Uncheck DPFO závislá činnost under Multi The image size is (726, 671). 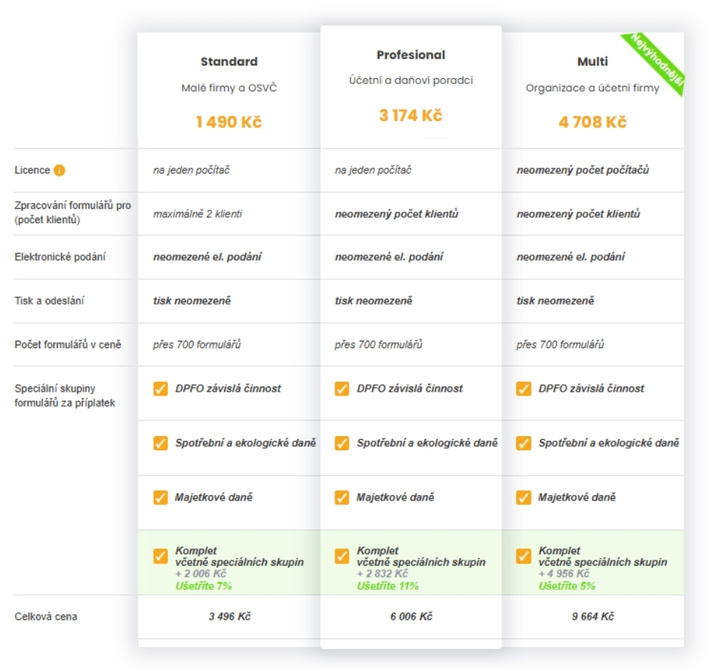[x=524, y=388]
